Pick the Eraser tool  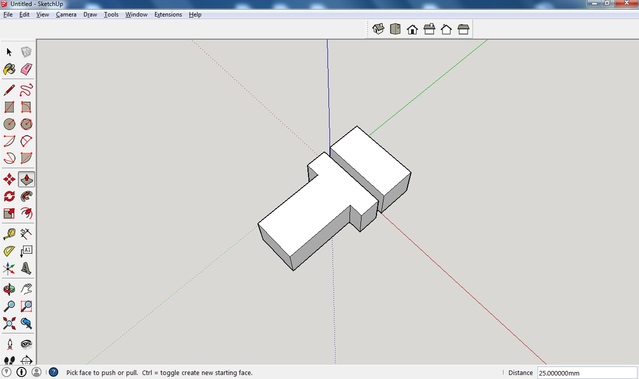(26, 69)
